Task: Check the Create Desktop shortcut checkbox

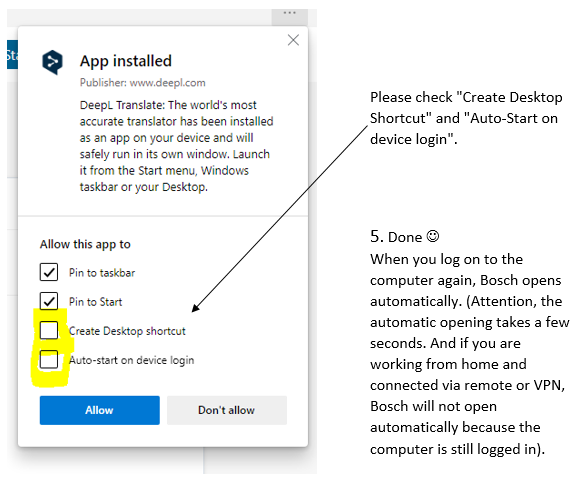Action: [x=49, y=330]
